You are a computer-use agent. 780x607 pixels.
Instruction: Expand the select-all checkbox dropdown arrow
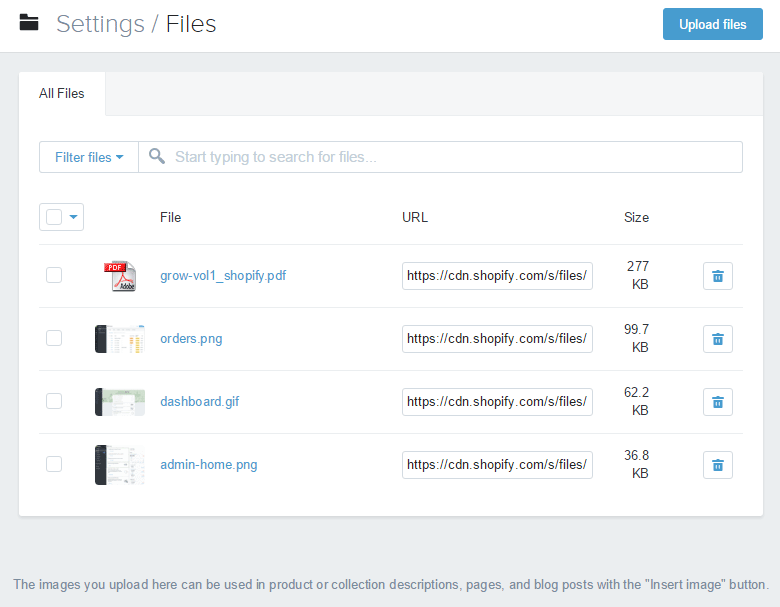click(74, 217)
